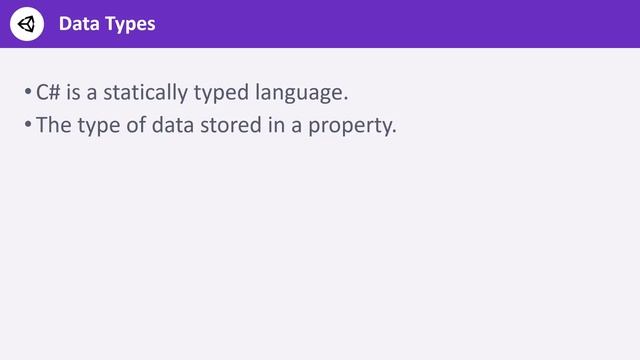Click the word "stored" in second bullet

click(231, 125)
